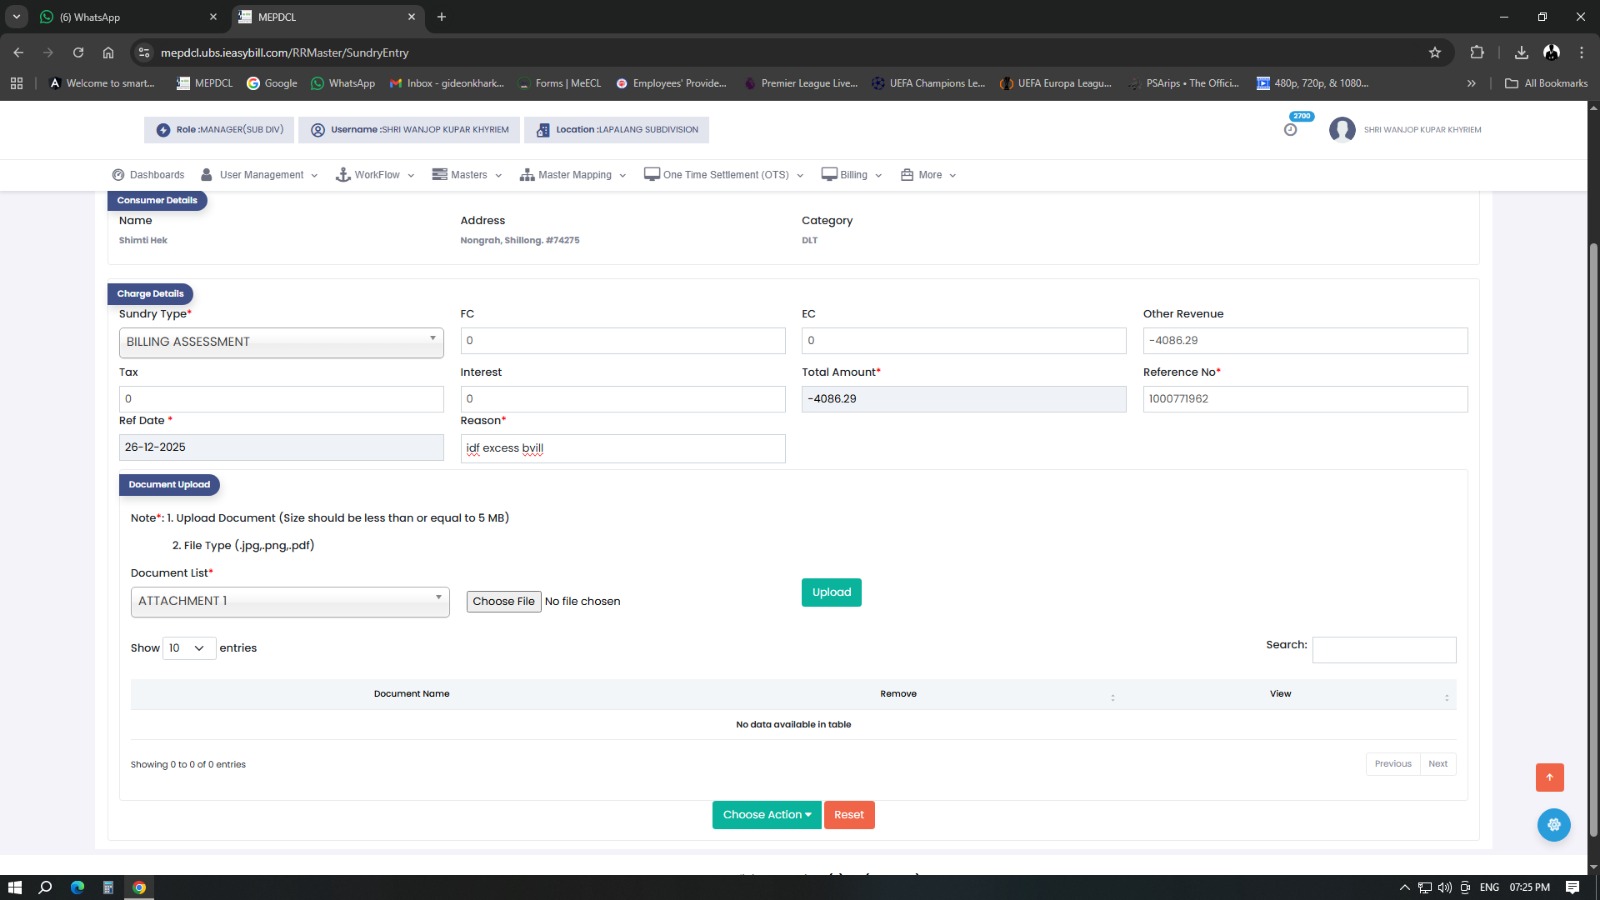This screenshot has height=900, width=1600.
Task: Change the show entries count selector
Action: point(189,648)
